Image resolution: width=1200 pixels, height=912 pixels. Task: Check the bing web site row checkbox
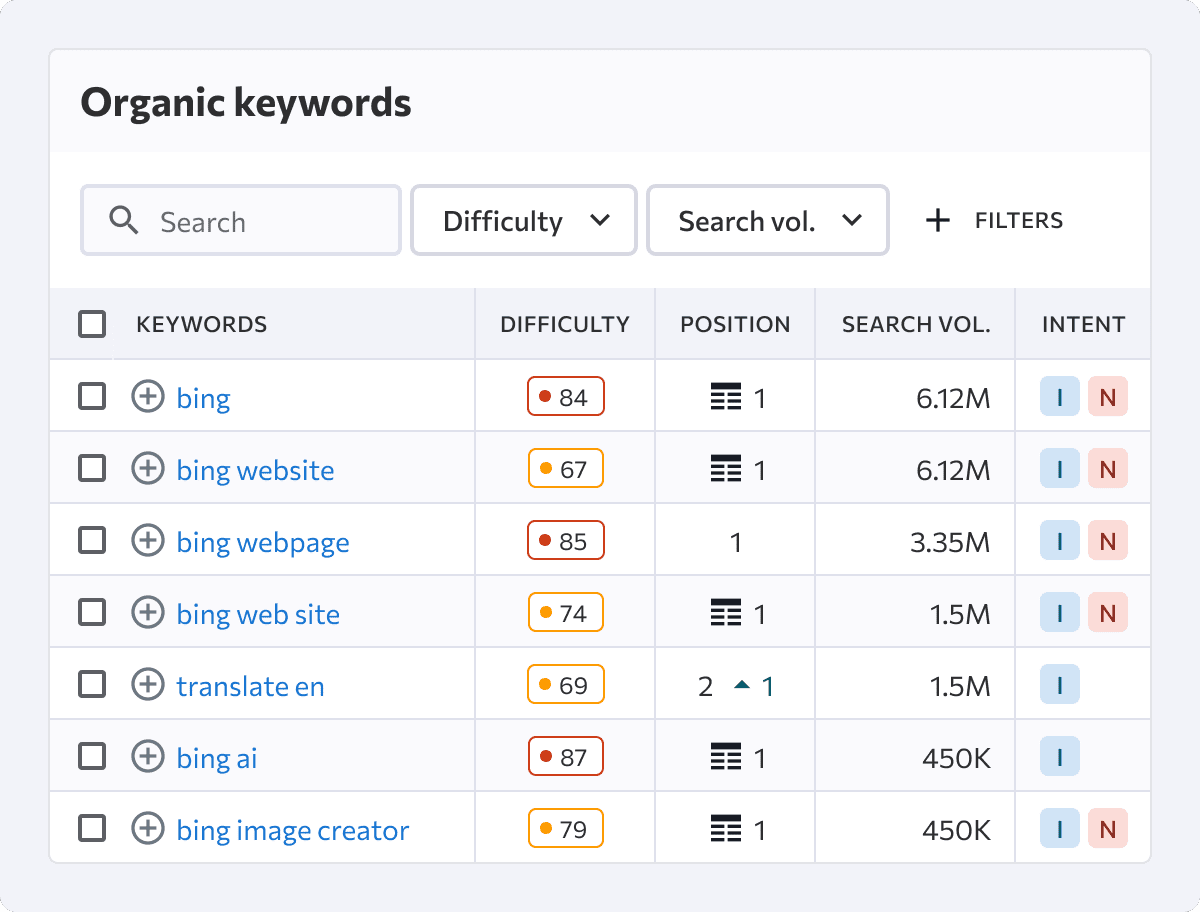pos(92,613)
